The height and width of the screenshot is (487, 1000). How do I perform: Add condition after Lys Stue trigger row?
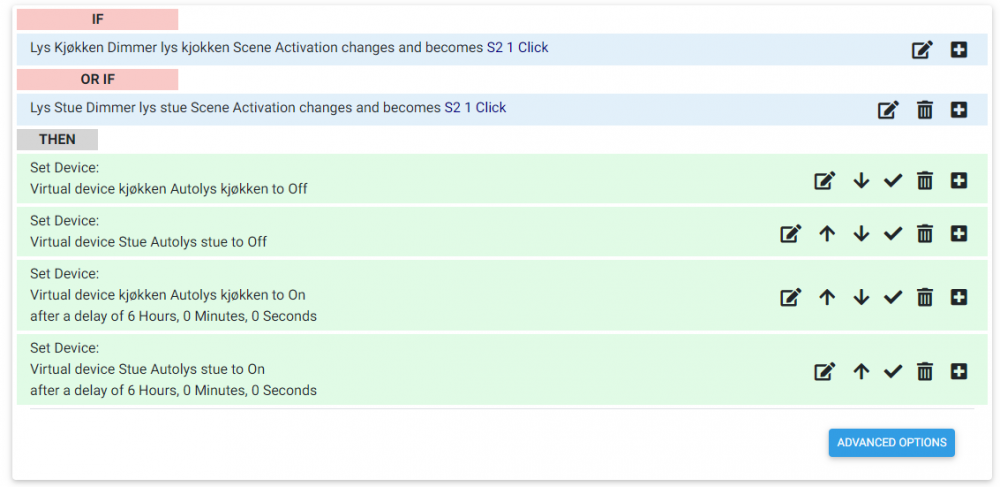click(958, 110)
